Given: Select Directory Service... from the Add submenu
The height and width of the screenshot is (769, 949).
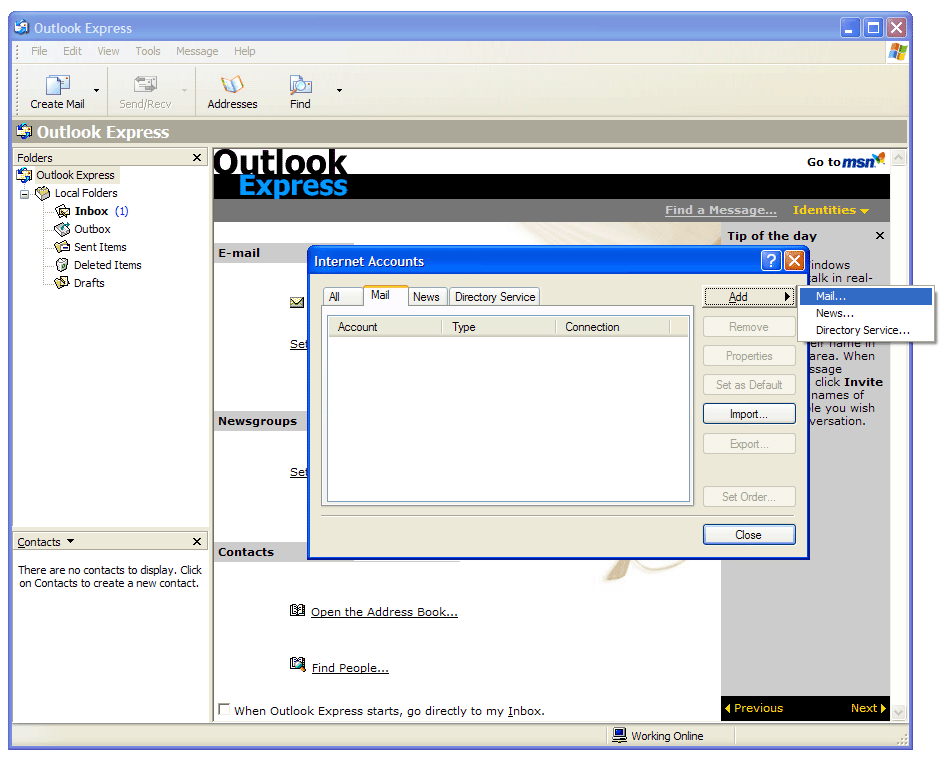Looking at the screenshot, I should [x=865, y=330].
